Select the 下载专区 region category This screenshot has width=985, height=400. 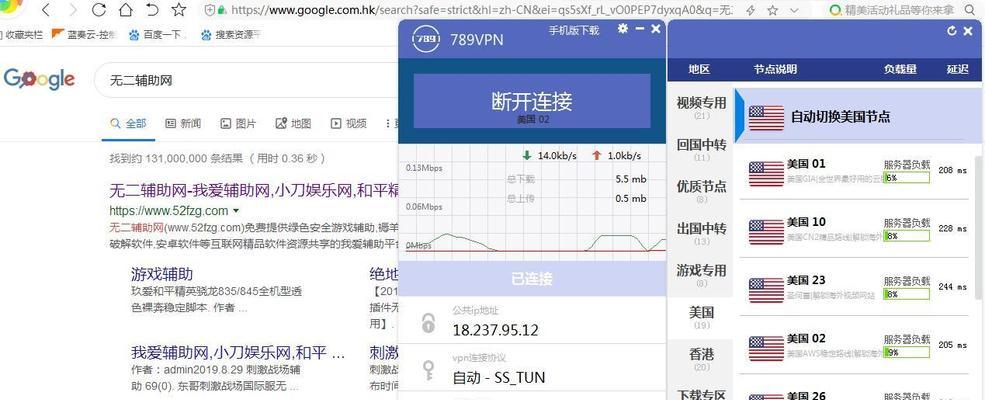(x=701, y=394)
